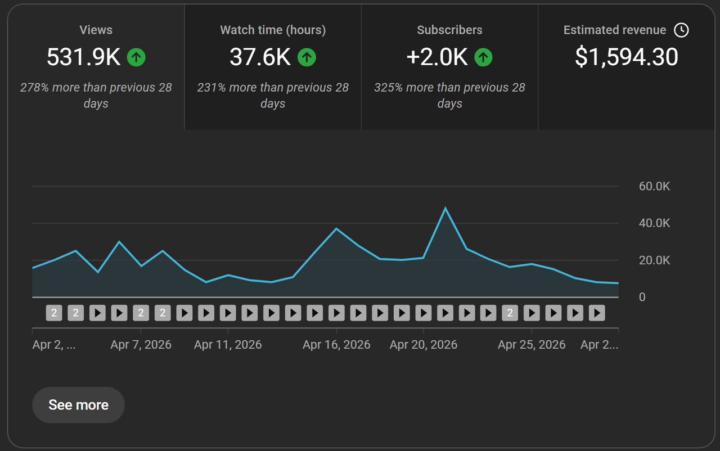Click the play marker under the highest chart peak

[445, 313]
